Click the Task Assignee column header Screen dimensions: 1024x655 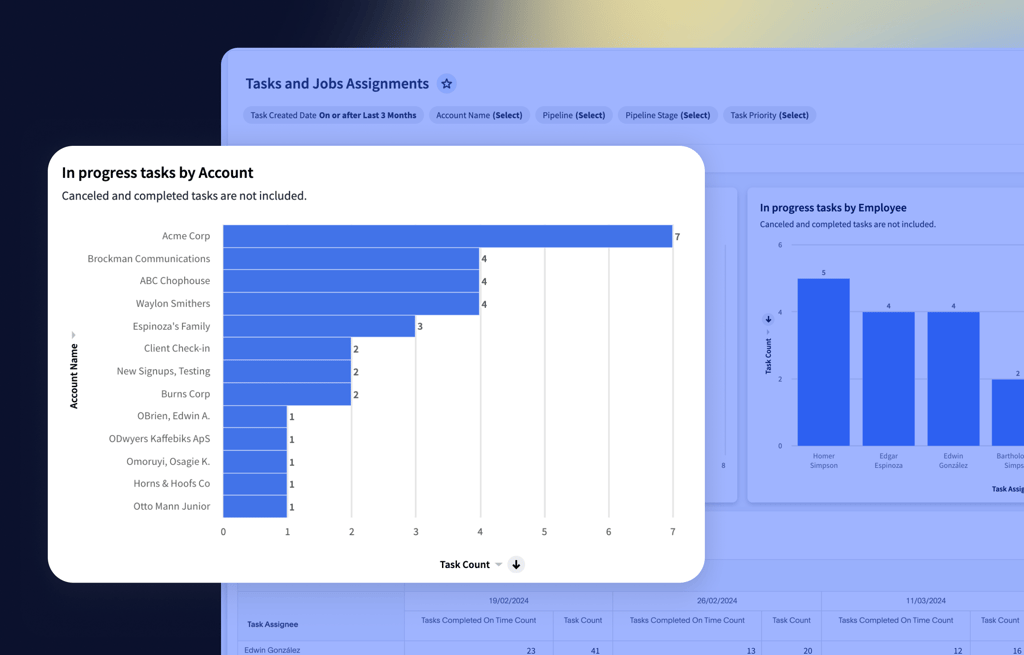[273, 624]
